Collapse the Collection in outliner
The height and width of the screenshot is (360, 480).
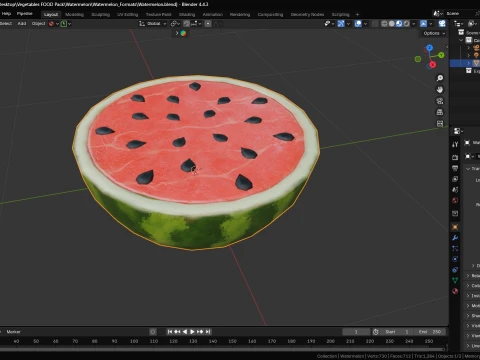point(461,40)
